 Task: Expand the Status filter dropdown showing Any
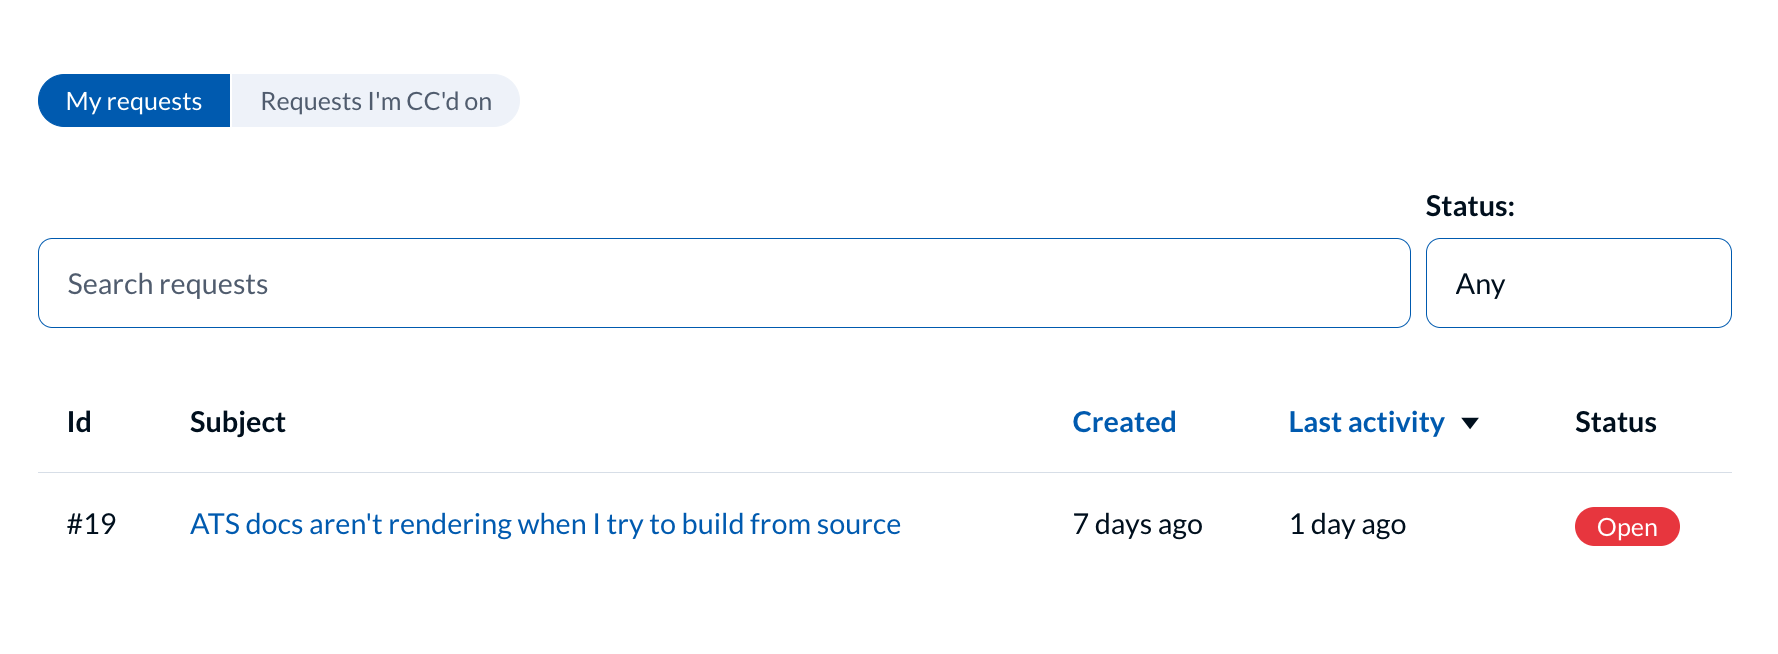pos(1578,283)
